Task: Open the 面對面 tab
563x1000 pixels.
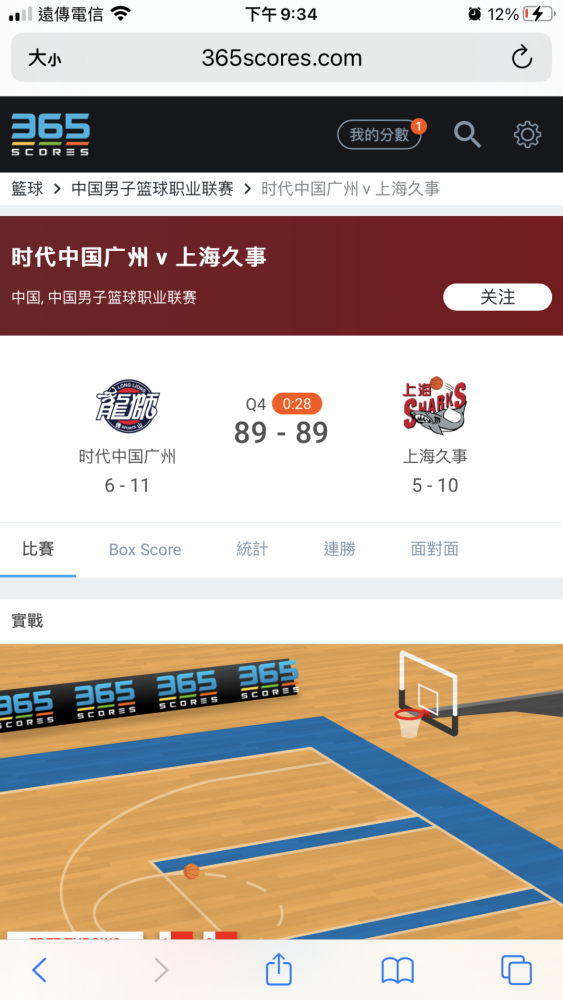Action: [434, 549]
